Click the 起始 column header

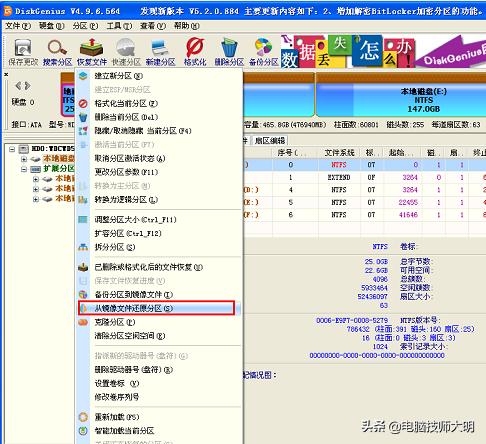tap(402, 153)
